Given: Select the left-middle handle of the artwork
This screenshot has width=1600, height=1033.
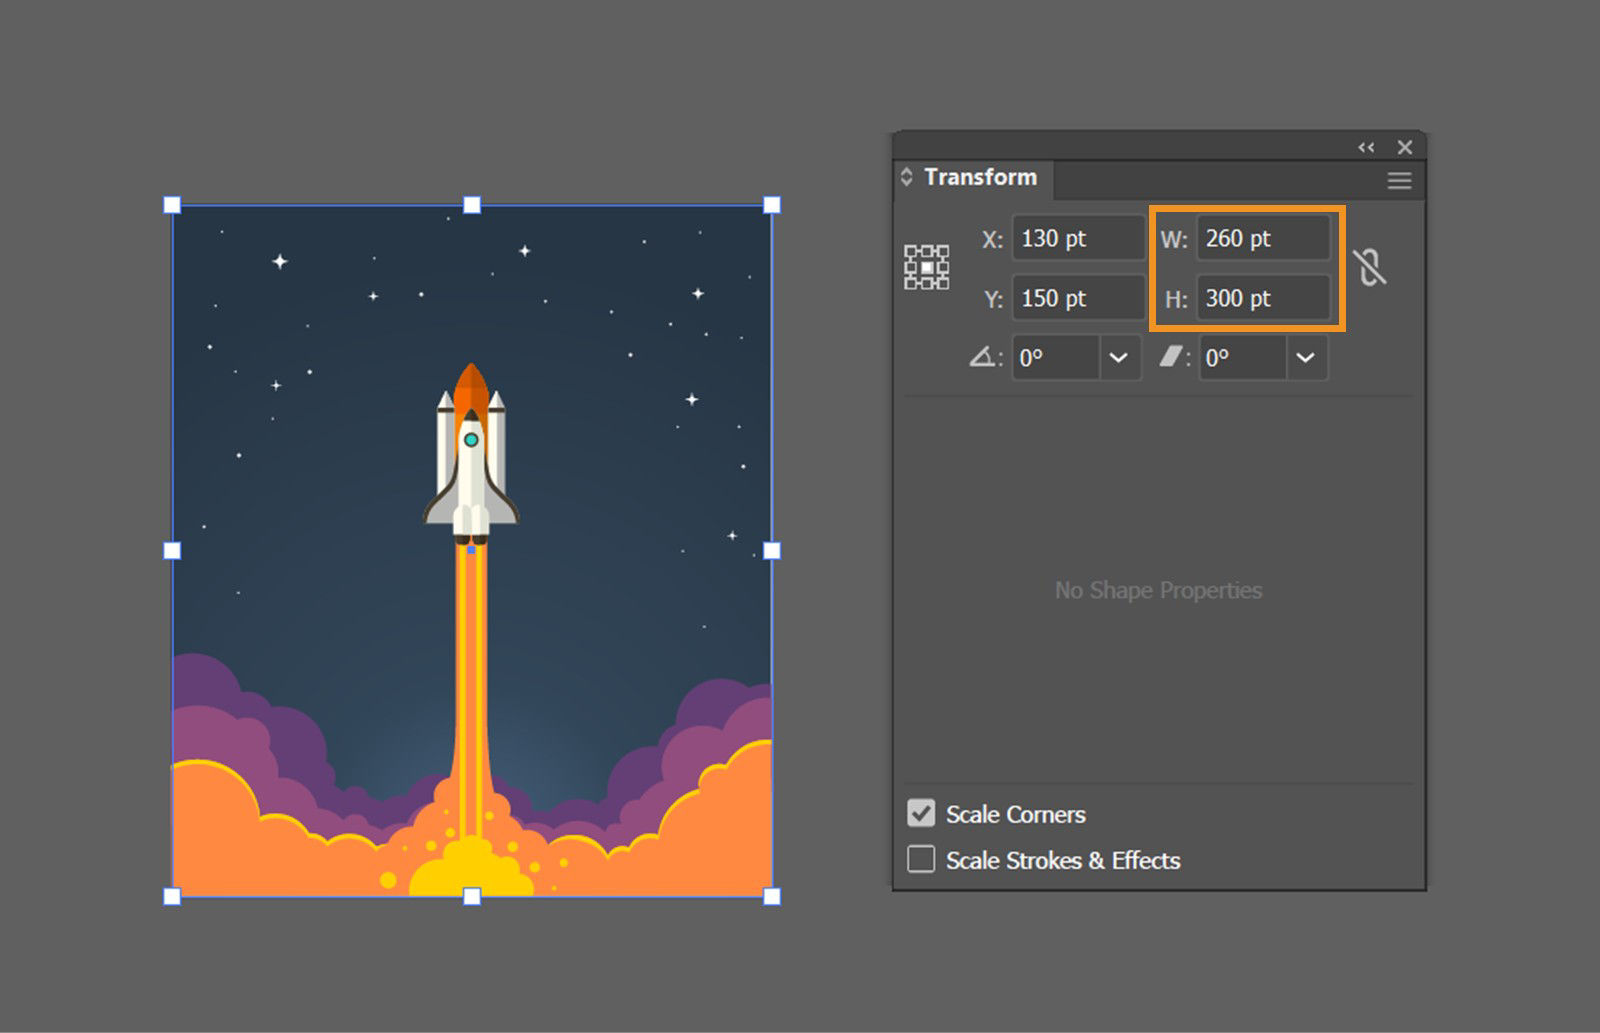Looking at the screenshot, I should pyautogui.click(x=172, y=551).
